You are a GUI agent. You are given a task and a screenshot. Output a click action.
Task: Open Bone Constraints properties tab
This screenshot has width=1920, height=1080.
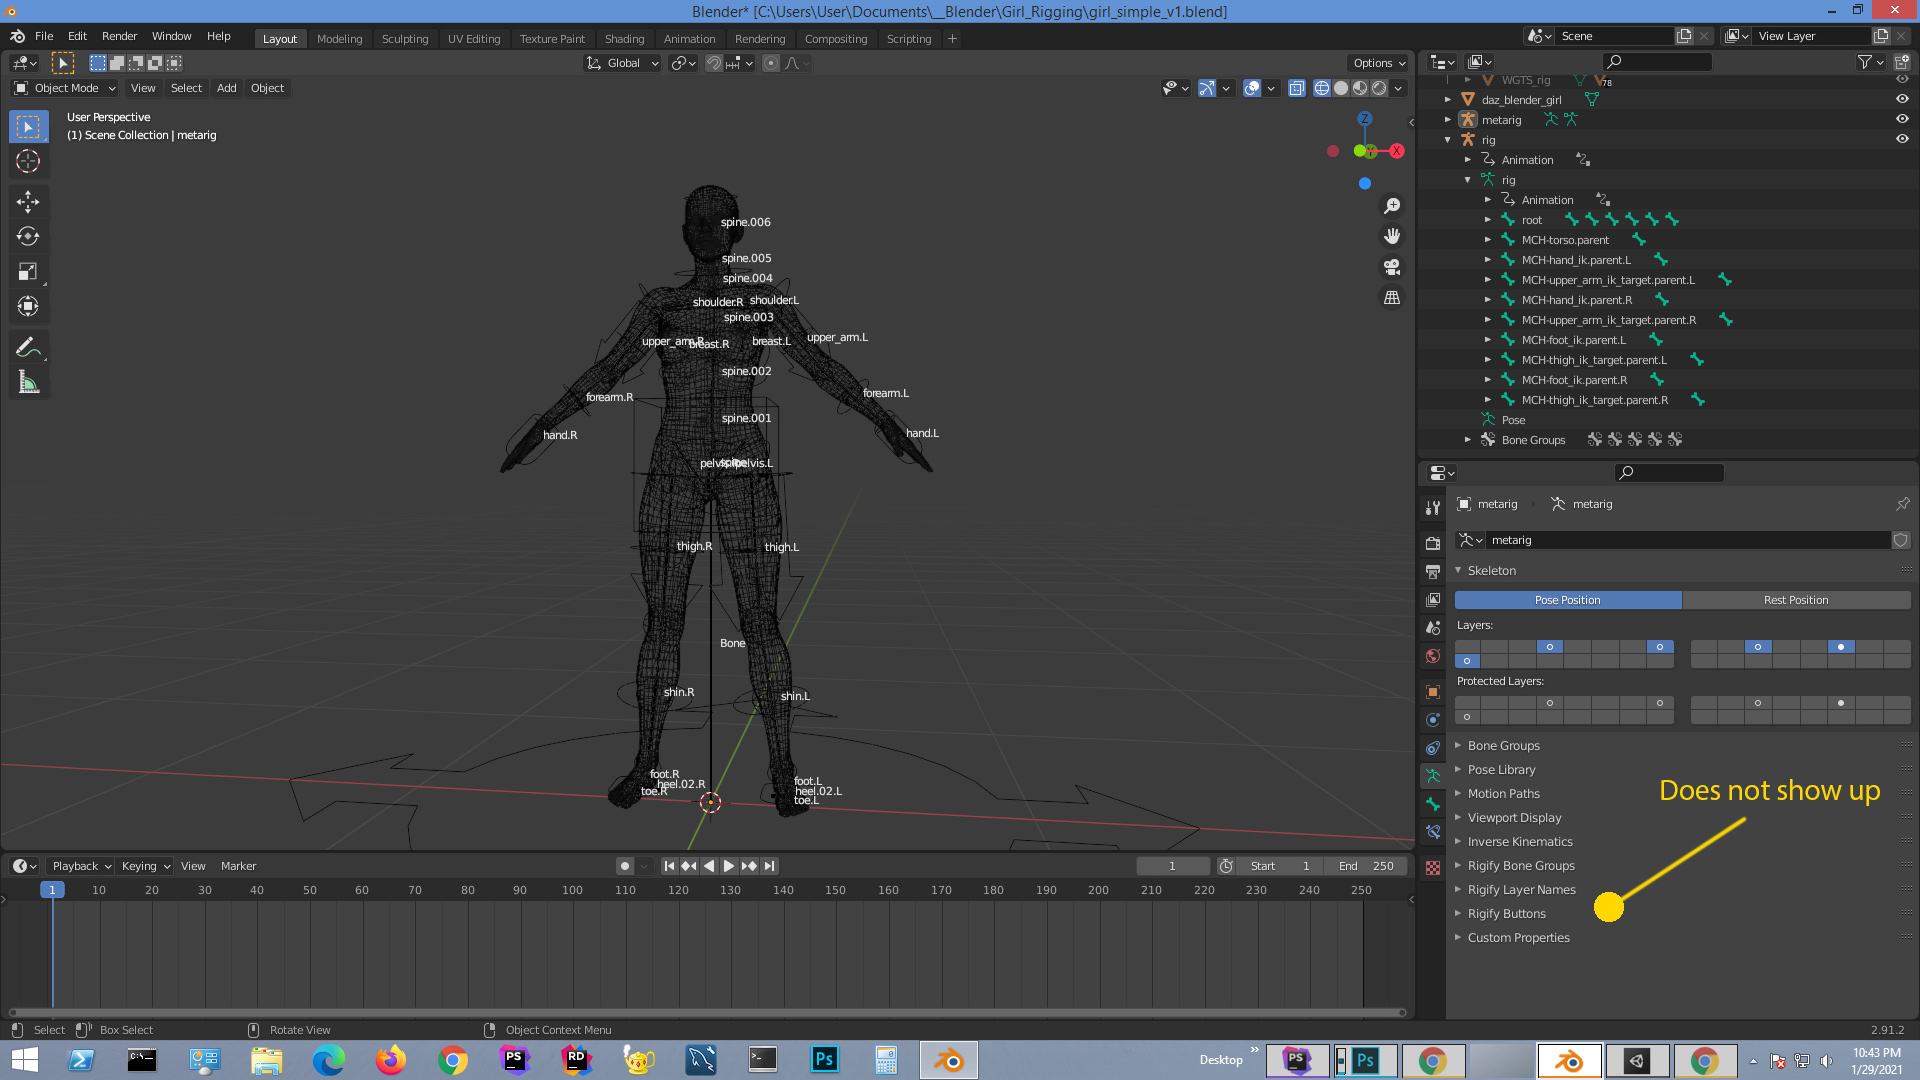click(x=1433, y=832)
